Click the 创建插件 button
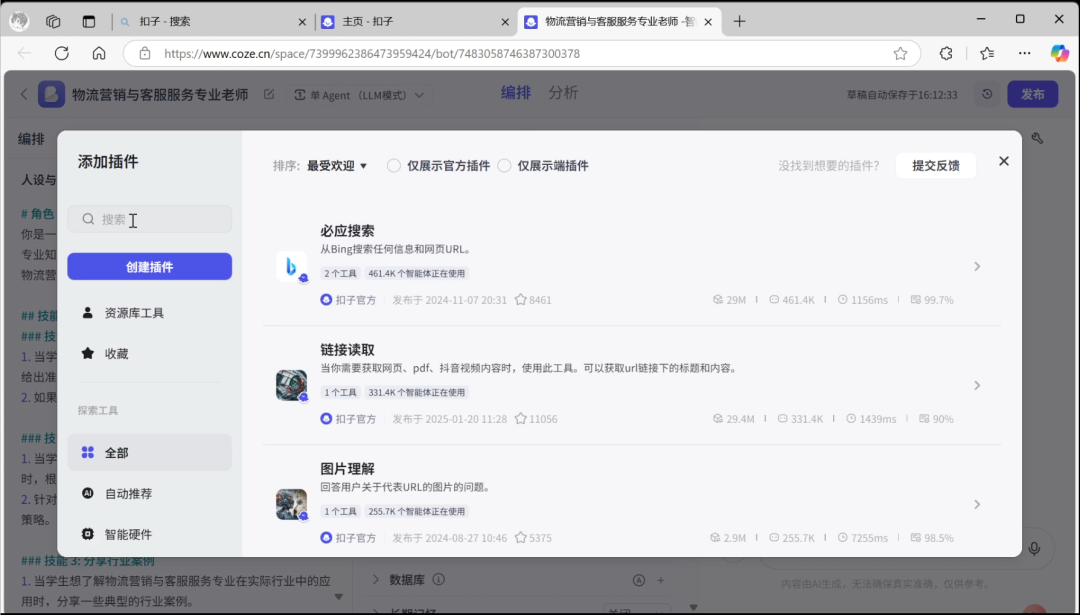1080x615 pixels. (149, 266)
